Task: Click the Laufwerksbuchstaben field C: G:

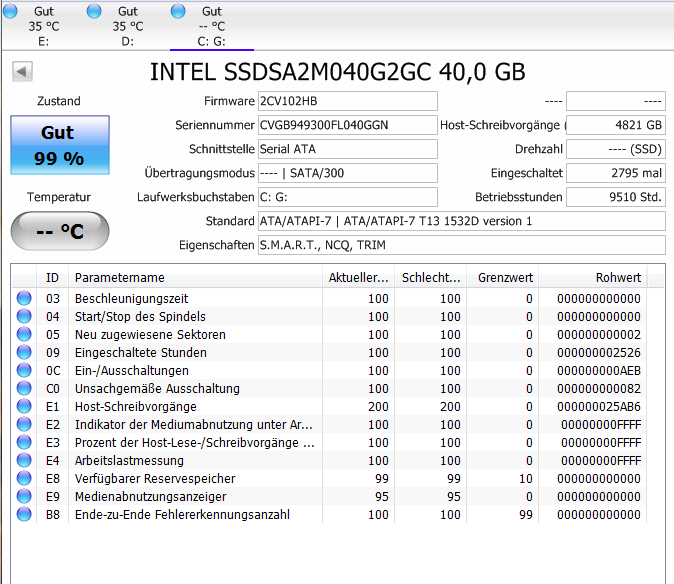Action: tap(347, 197)
